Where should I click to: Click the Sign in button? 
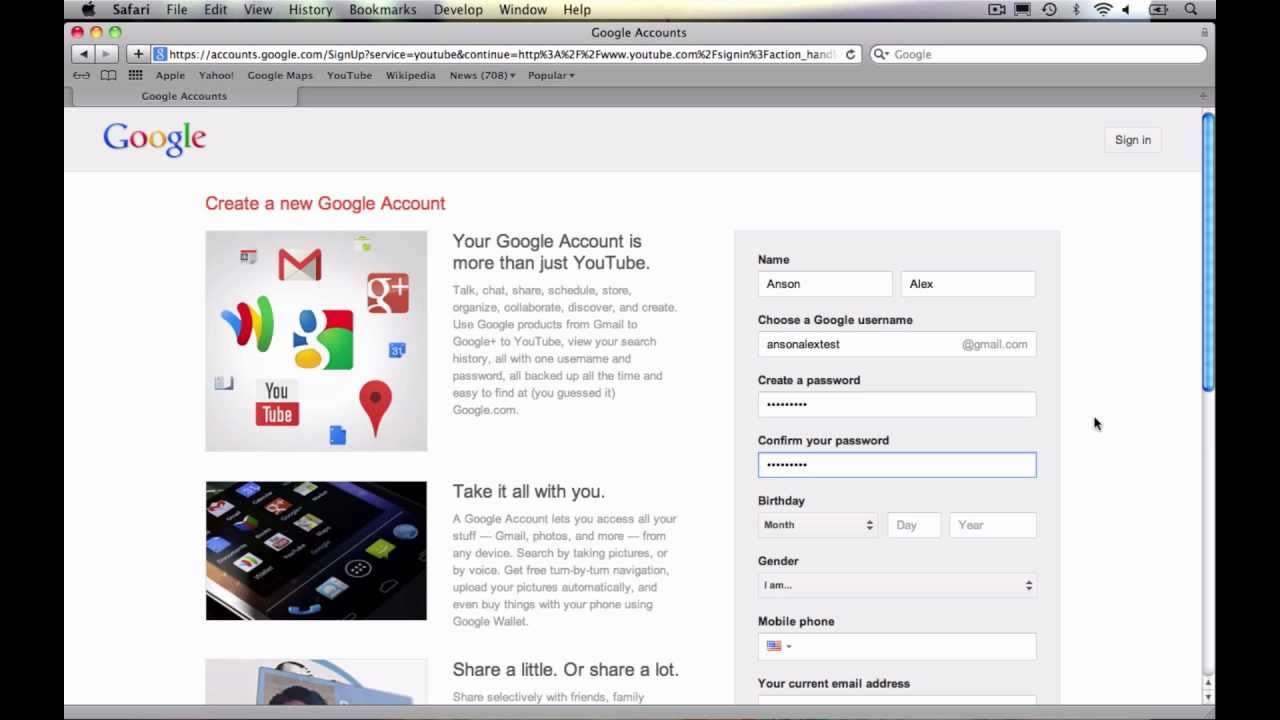tap(1133, 140)
